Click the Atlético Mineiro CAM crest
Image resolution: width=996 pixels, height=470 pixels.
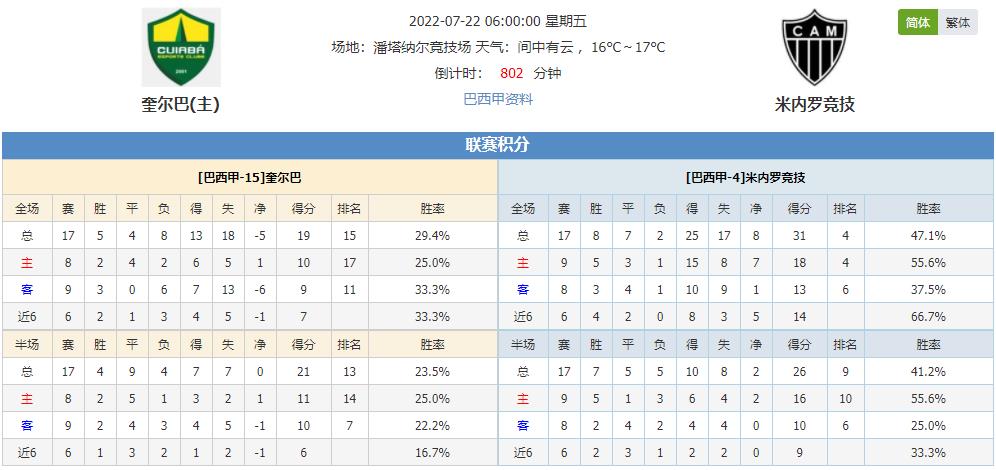814,47
